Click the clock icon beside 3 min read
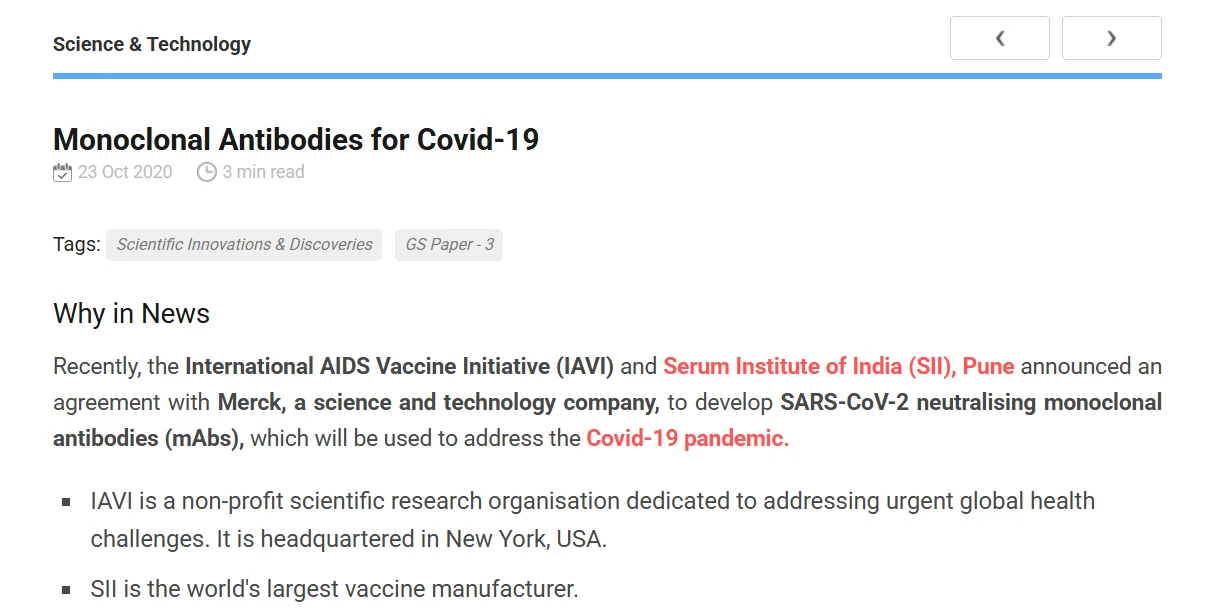The width and height of the screenshot is (1205, 616). [x=207, y=172]
